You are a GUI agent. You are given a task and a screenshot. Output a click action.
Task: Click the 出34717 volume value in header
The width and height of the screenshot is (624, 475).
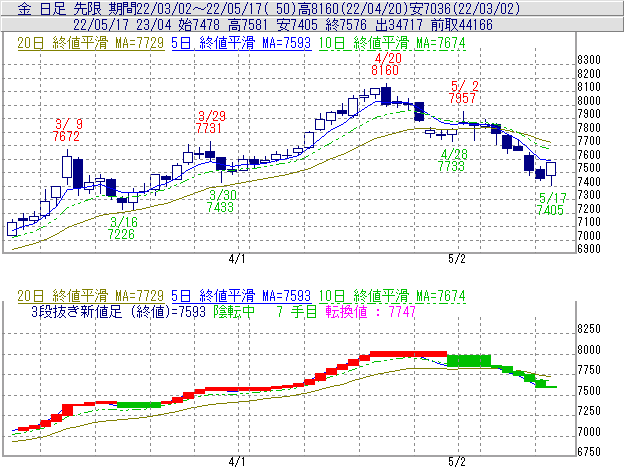tap(399, 25)
